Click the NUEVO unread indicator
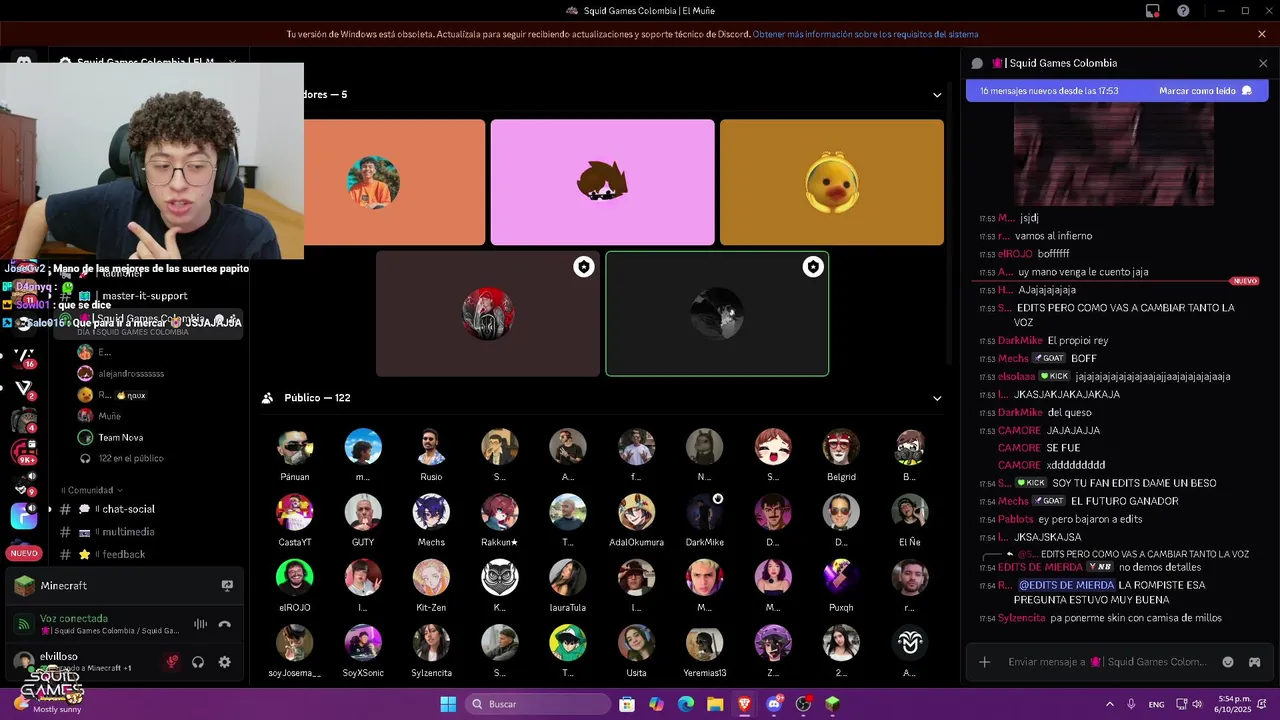The image size is (1280, 720). pyautogui.click(x=24, y=553)
